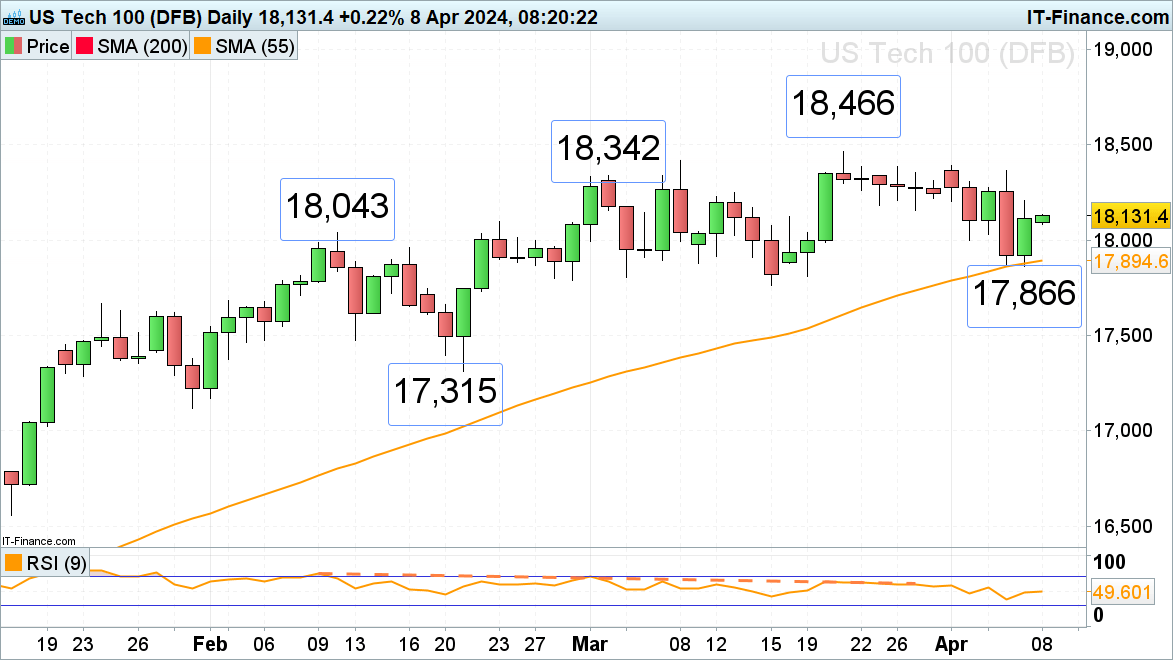This screenshot has width=1173, height=660.
Task: Click the current price tag 18,131.4
Action: tap(1130, 216)
